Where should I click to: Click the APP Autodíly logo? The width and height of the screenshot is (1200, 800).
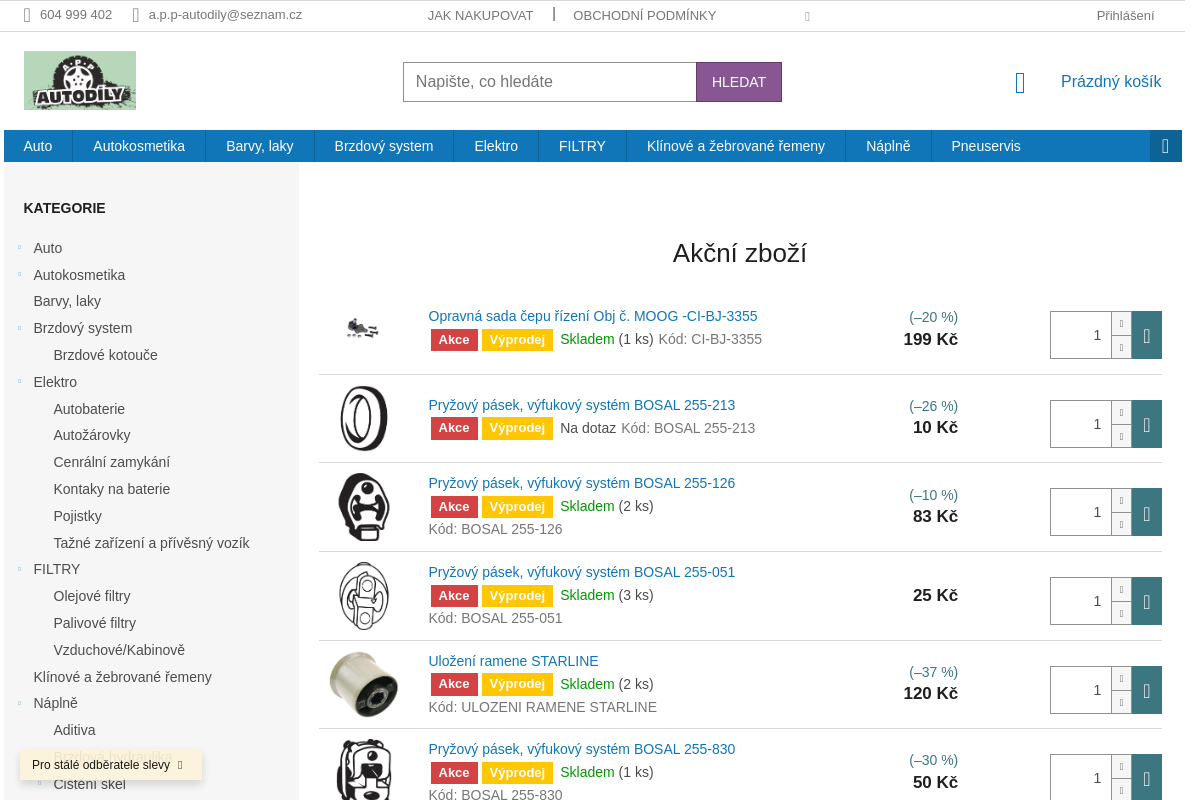pos(80,80)
